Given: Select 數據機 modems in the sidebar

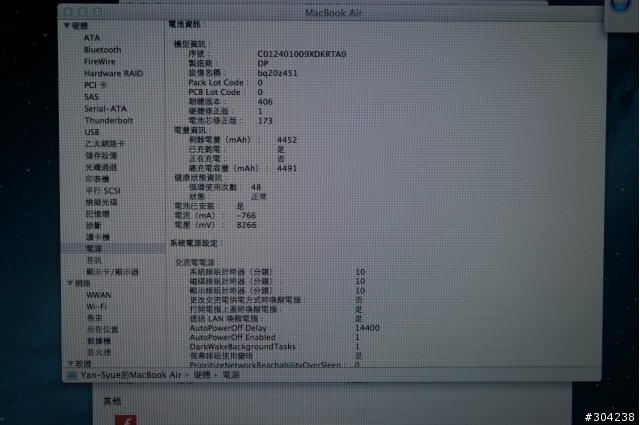Looking at the screenshot, I should [98, 341].
